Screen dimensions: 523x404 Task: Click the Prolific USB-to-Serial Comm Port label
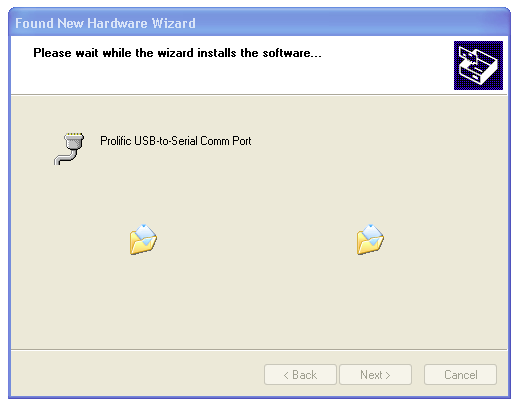(175, 141)
